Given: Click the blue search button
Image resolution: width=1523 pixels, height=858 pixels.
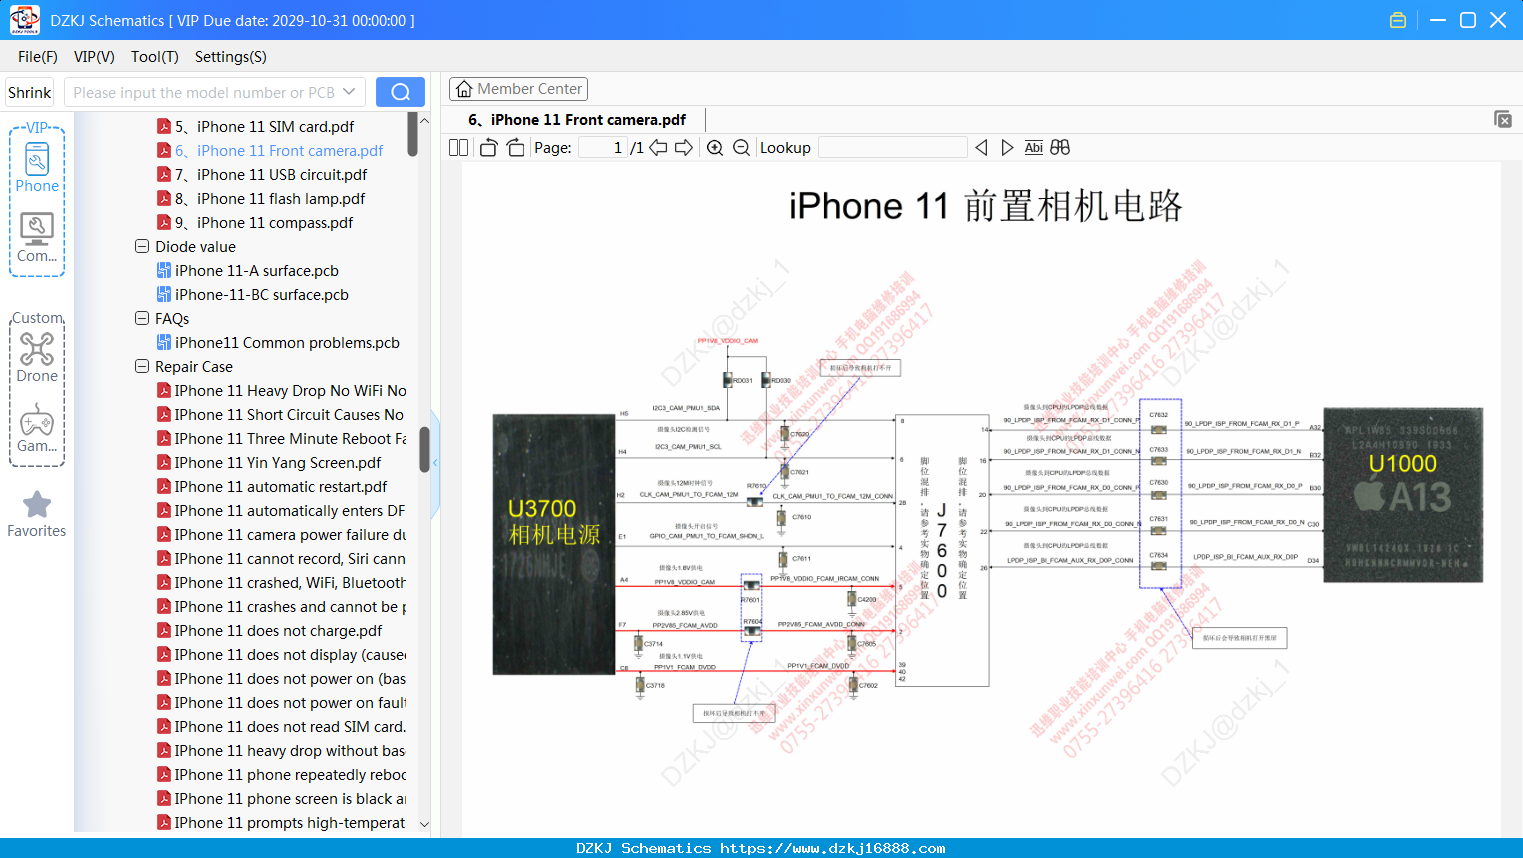Looking at the screenshot, I should 400,92.
